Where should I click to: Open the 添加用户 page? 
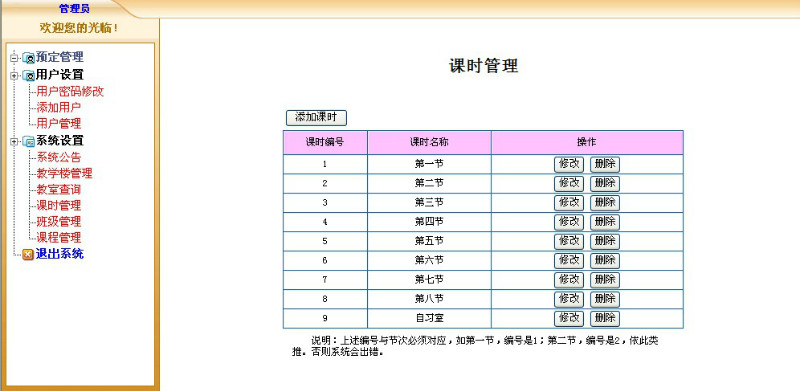click(x=59, y=108)
